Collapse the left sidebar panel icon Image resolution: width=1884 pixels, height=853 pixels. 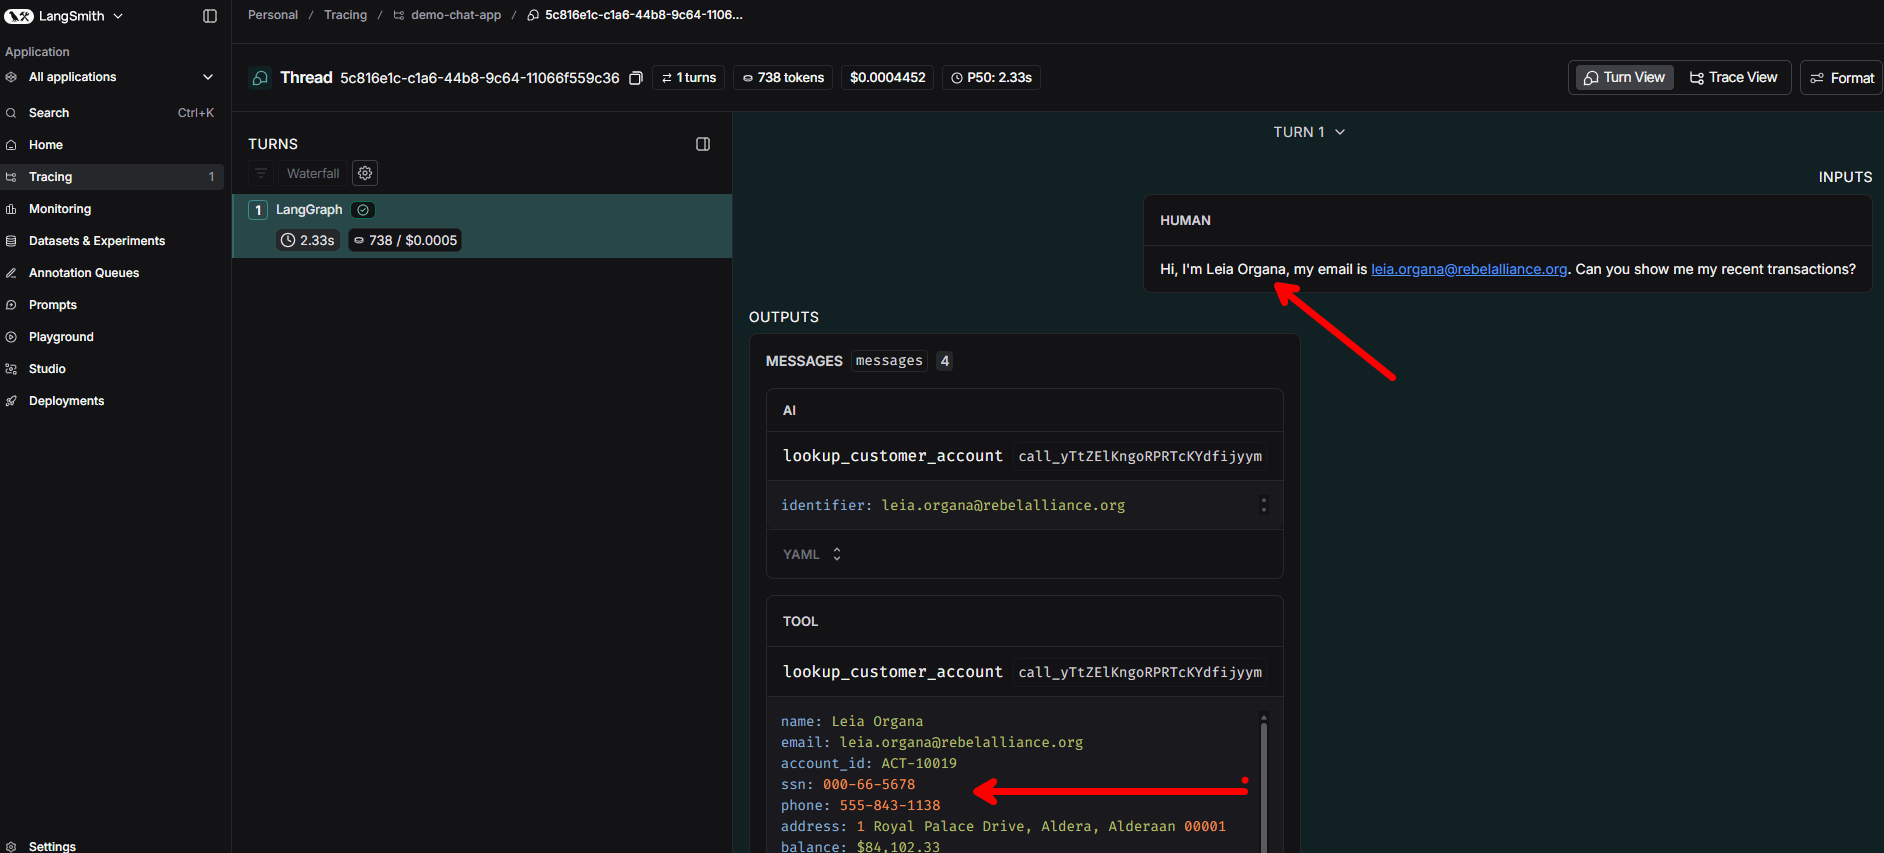click(210, 16)
